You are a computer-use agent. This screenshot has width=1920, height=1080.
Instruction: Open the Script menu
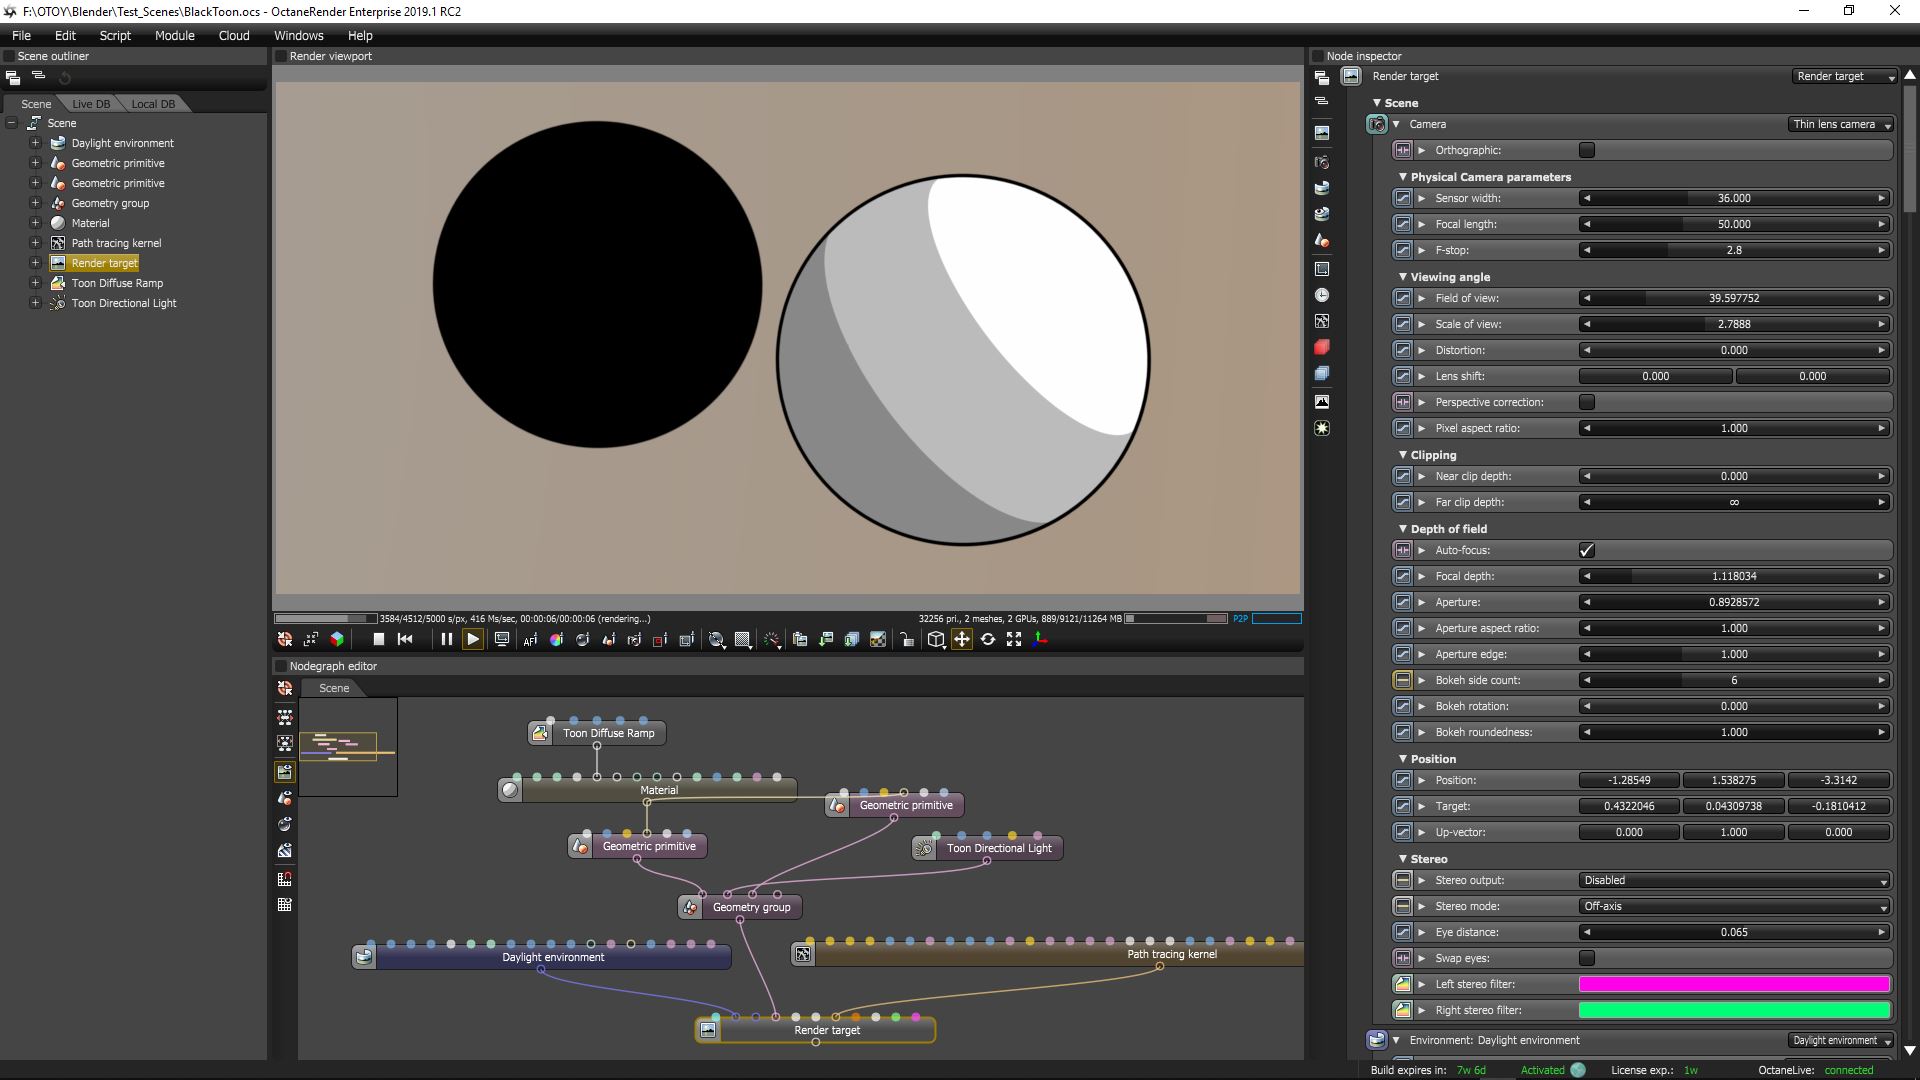coord(115,35)
